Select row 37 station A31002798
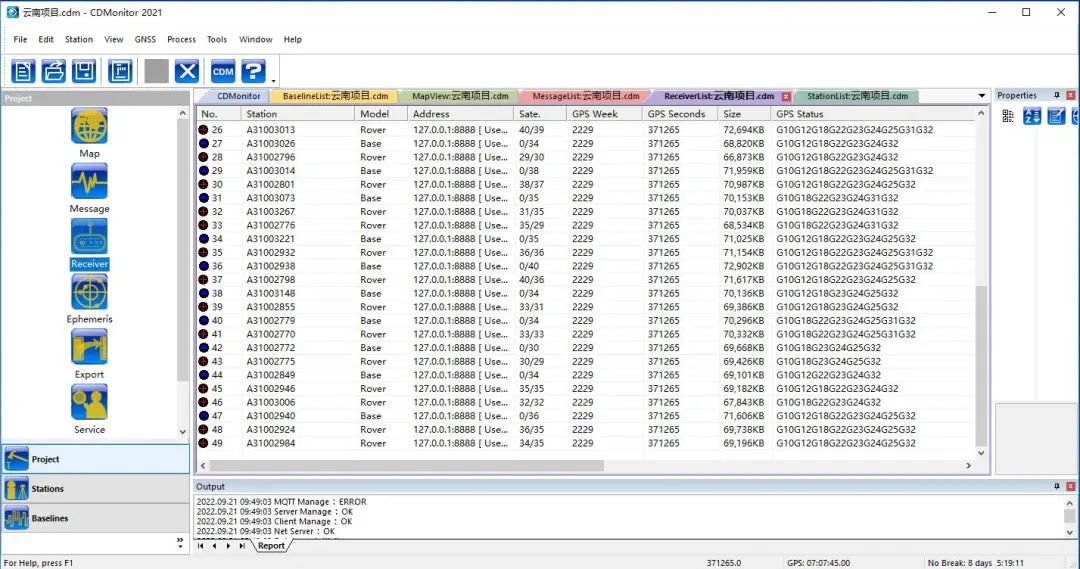Screen dimensions: 1080x569 click(271, 280)
